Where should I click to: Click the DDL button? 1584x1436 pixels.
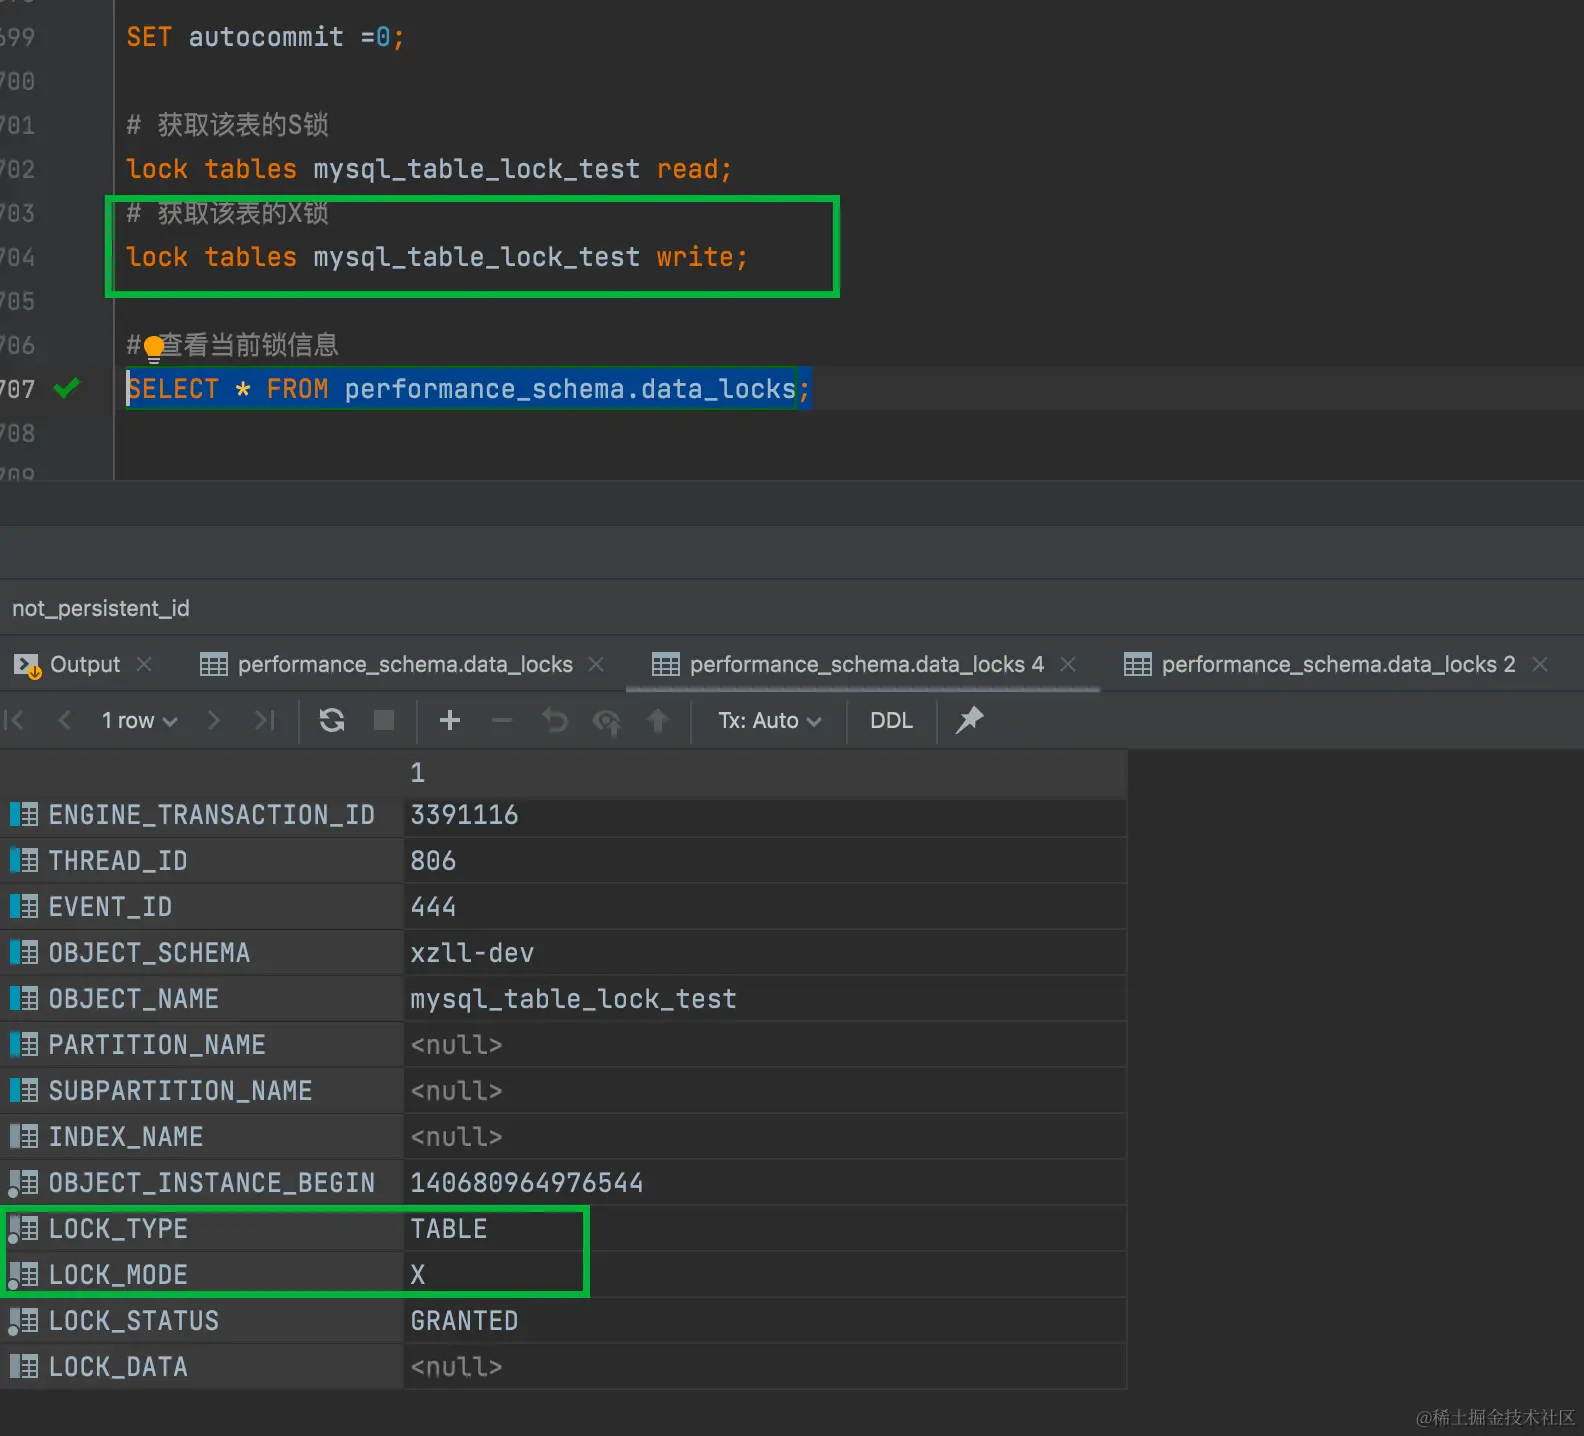pyautogui.click(x=891, y=720)
